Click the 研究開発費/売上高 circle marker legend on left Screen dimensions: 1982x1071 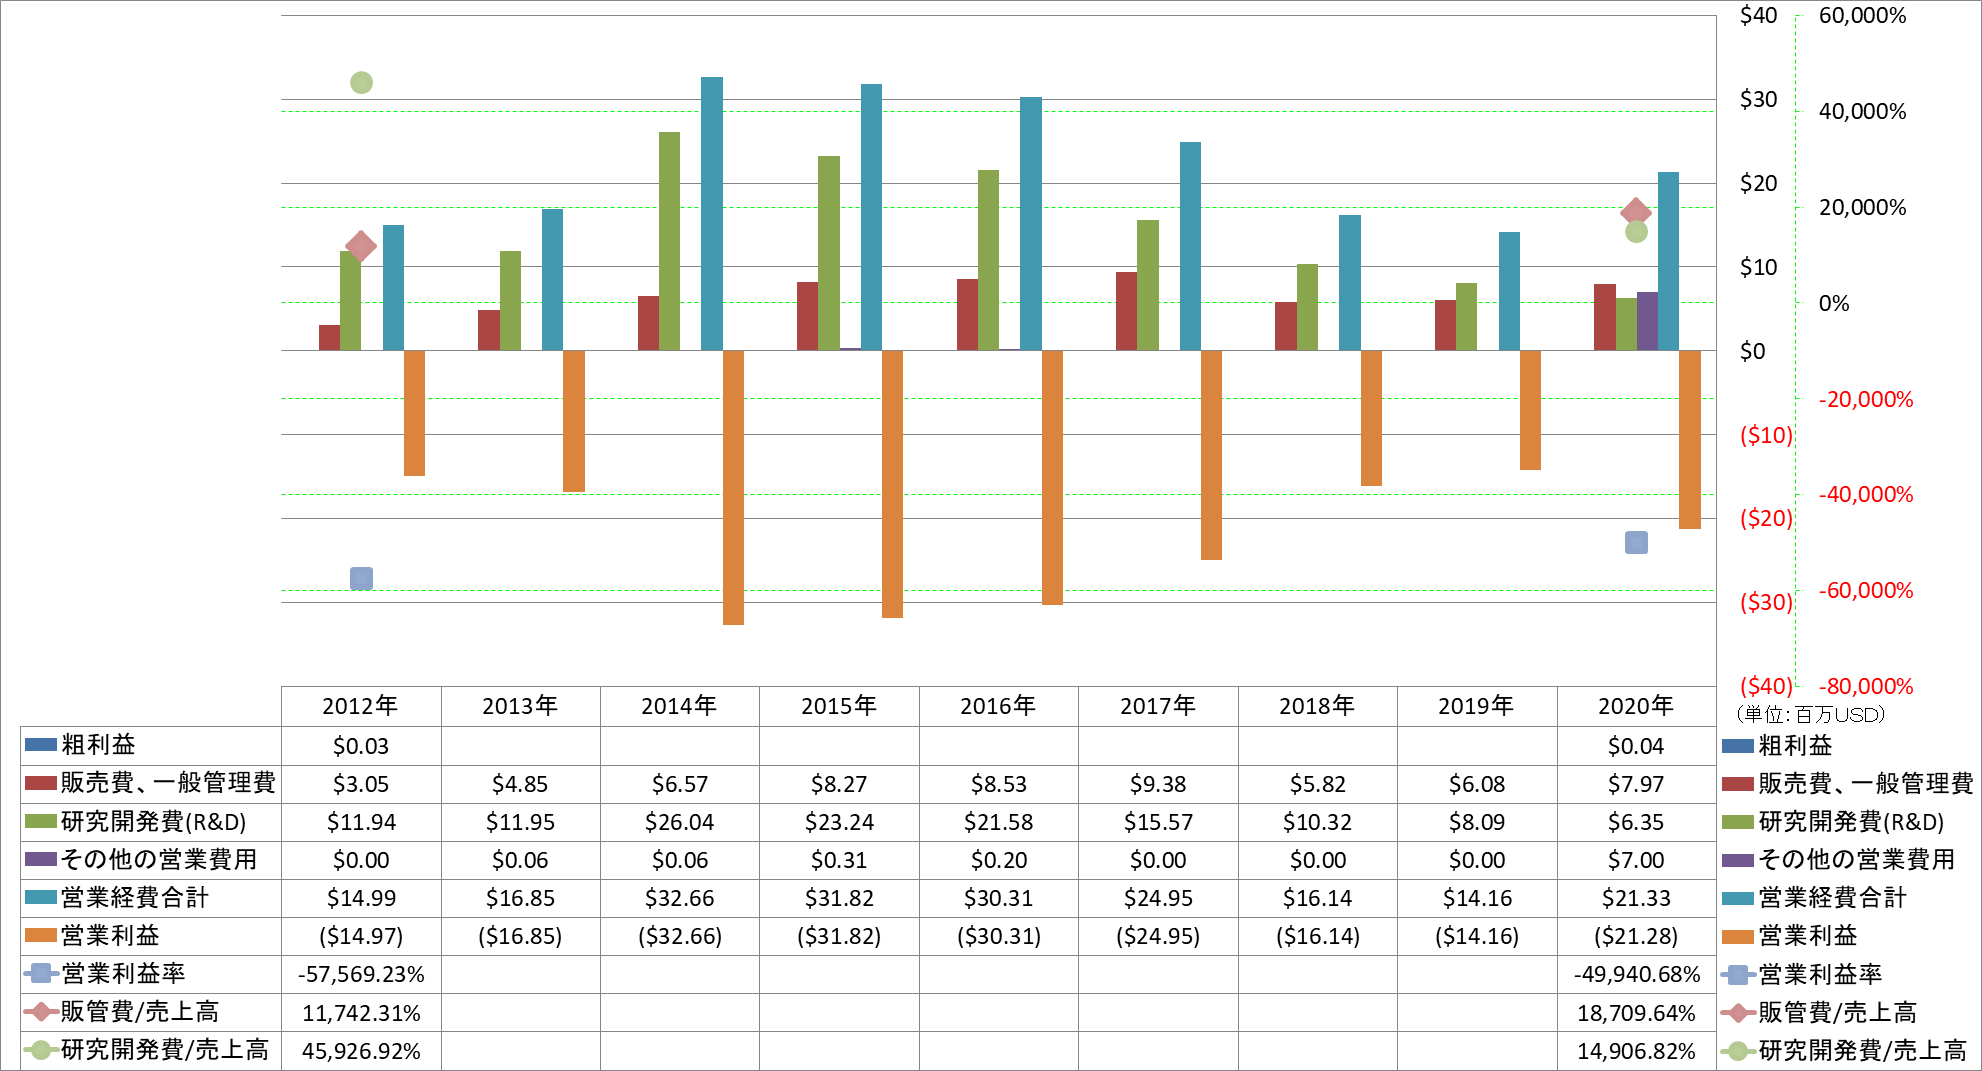[x=41, y=1050]
